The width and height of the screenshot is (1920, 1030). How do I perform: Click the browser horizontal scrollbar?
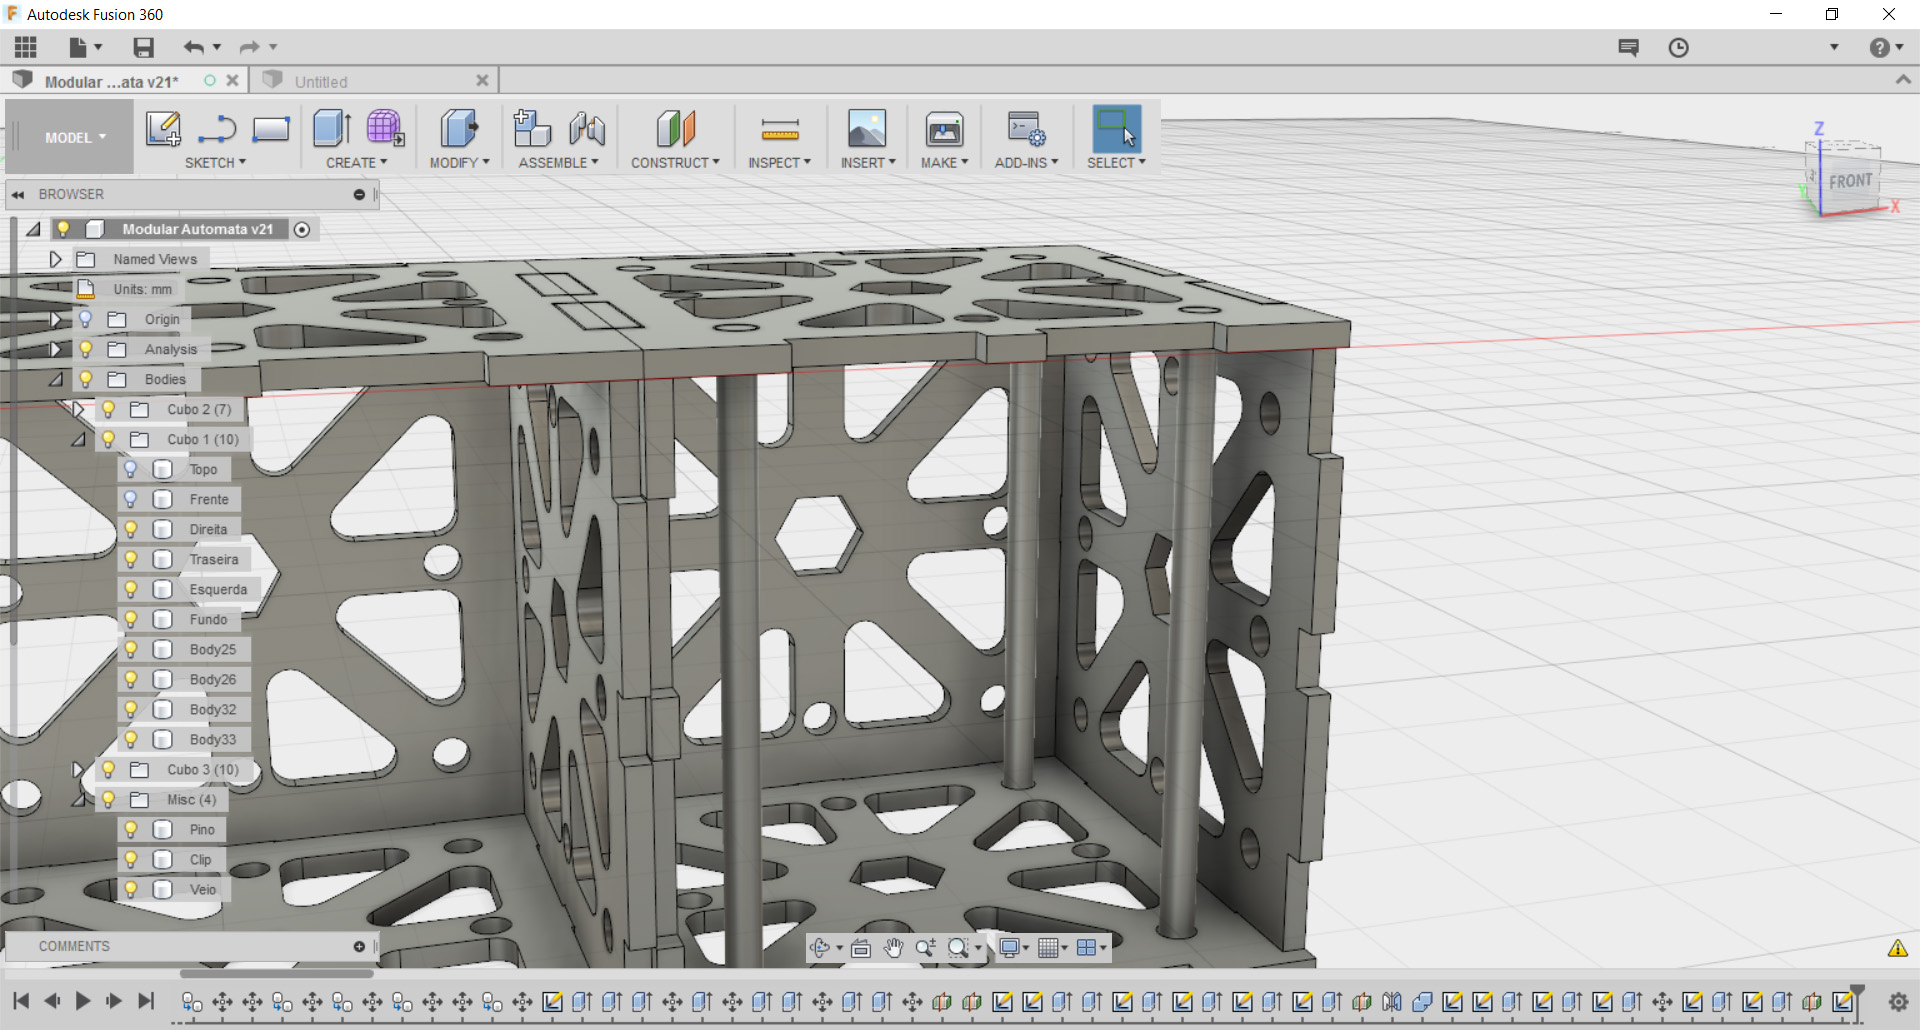[x=276, y=973]
